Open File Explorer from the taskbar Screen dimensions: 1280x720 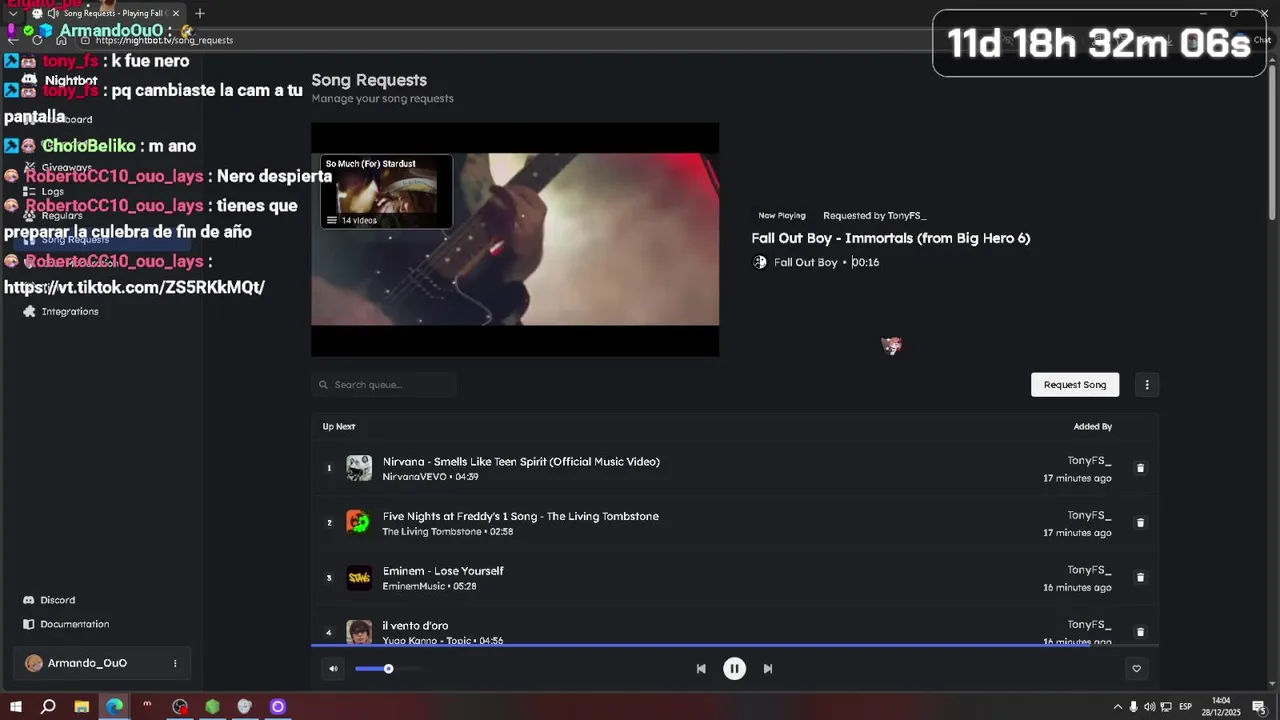pos(82,707)
